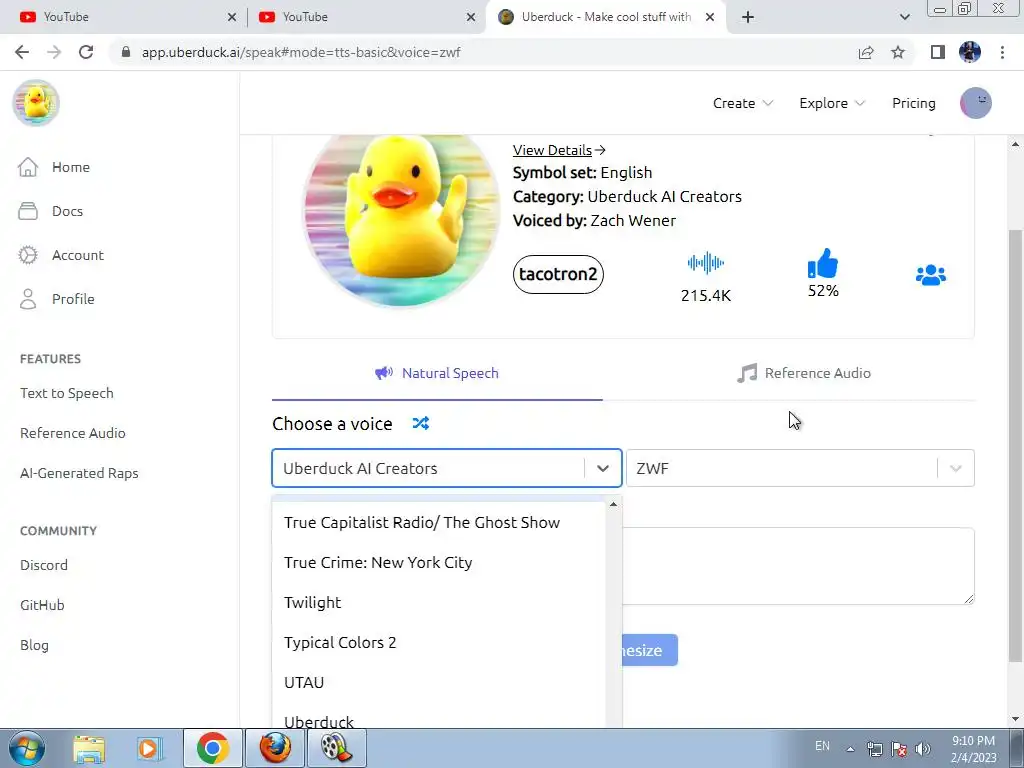Screen dimensions: 1024x768
Task: Bookmark this page with star icon
Action: 898,52
